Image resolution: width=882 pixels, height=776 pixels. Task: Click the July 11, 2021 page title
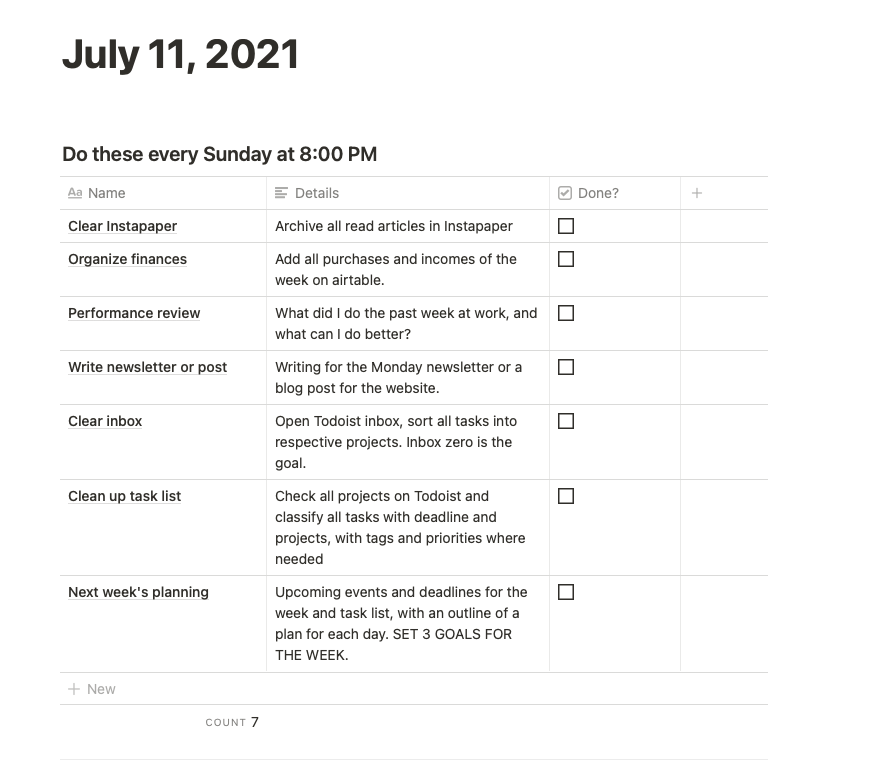click(181, 55)
